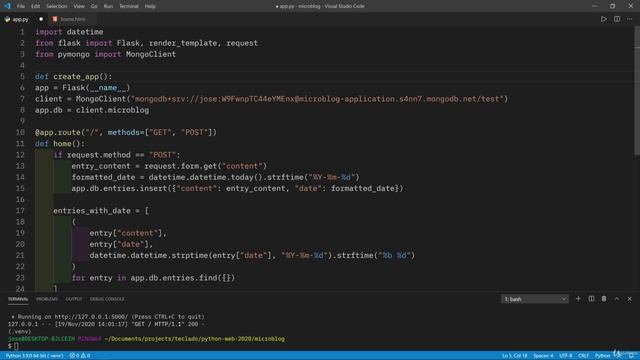640x360 pixels.
Task: Split the terminal pane
Action: 591,299
